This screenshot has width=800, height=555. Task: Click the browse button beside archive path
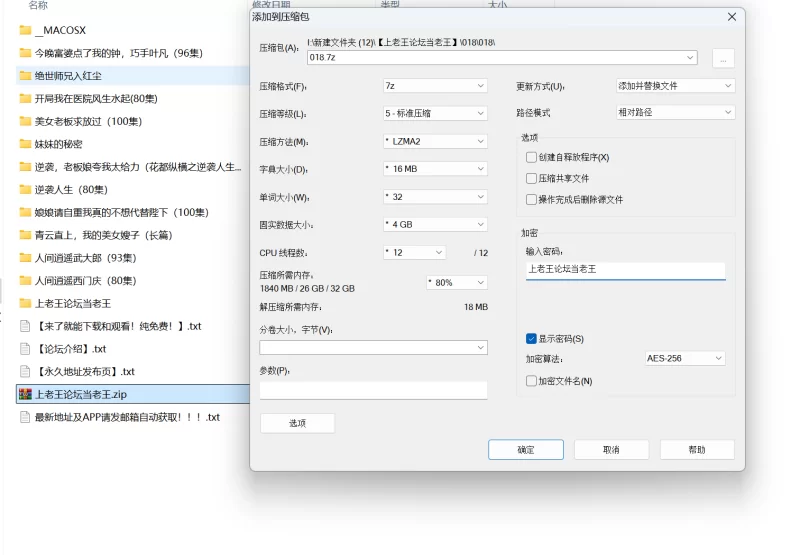click(x=724, y=58)
